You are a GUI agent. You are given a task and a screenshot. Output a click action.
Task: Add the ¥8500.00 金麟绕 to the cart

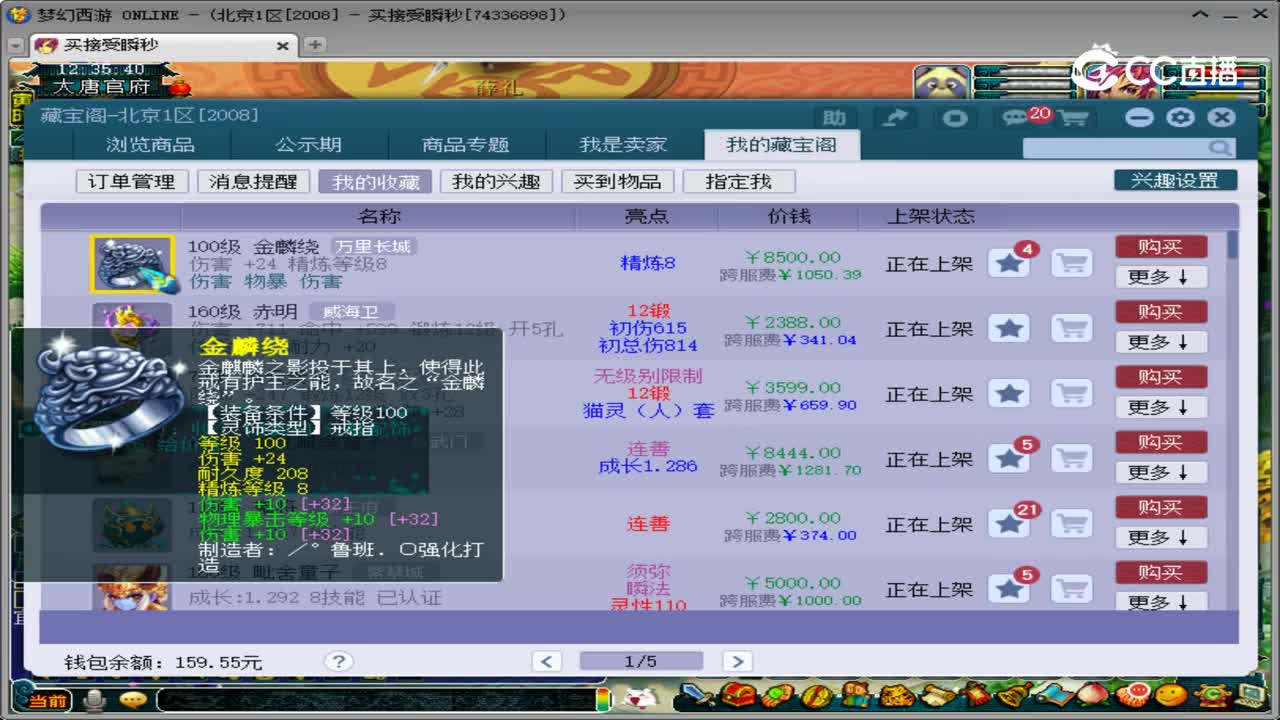pos(1071,264)
